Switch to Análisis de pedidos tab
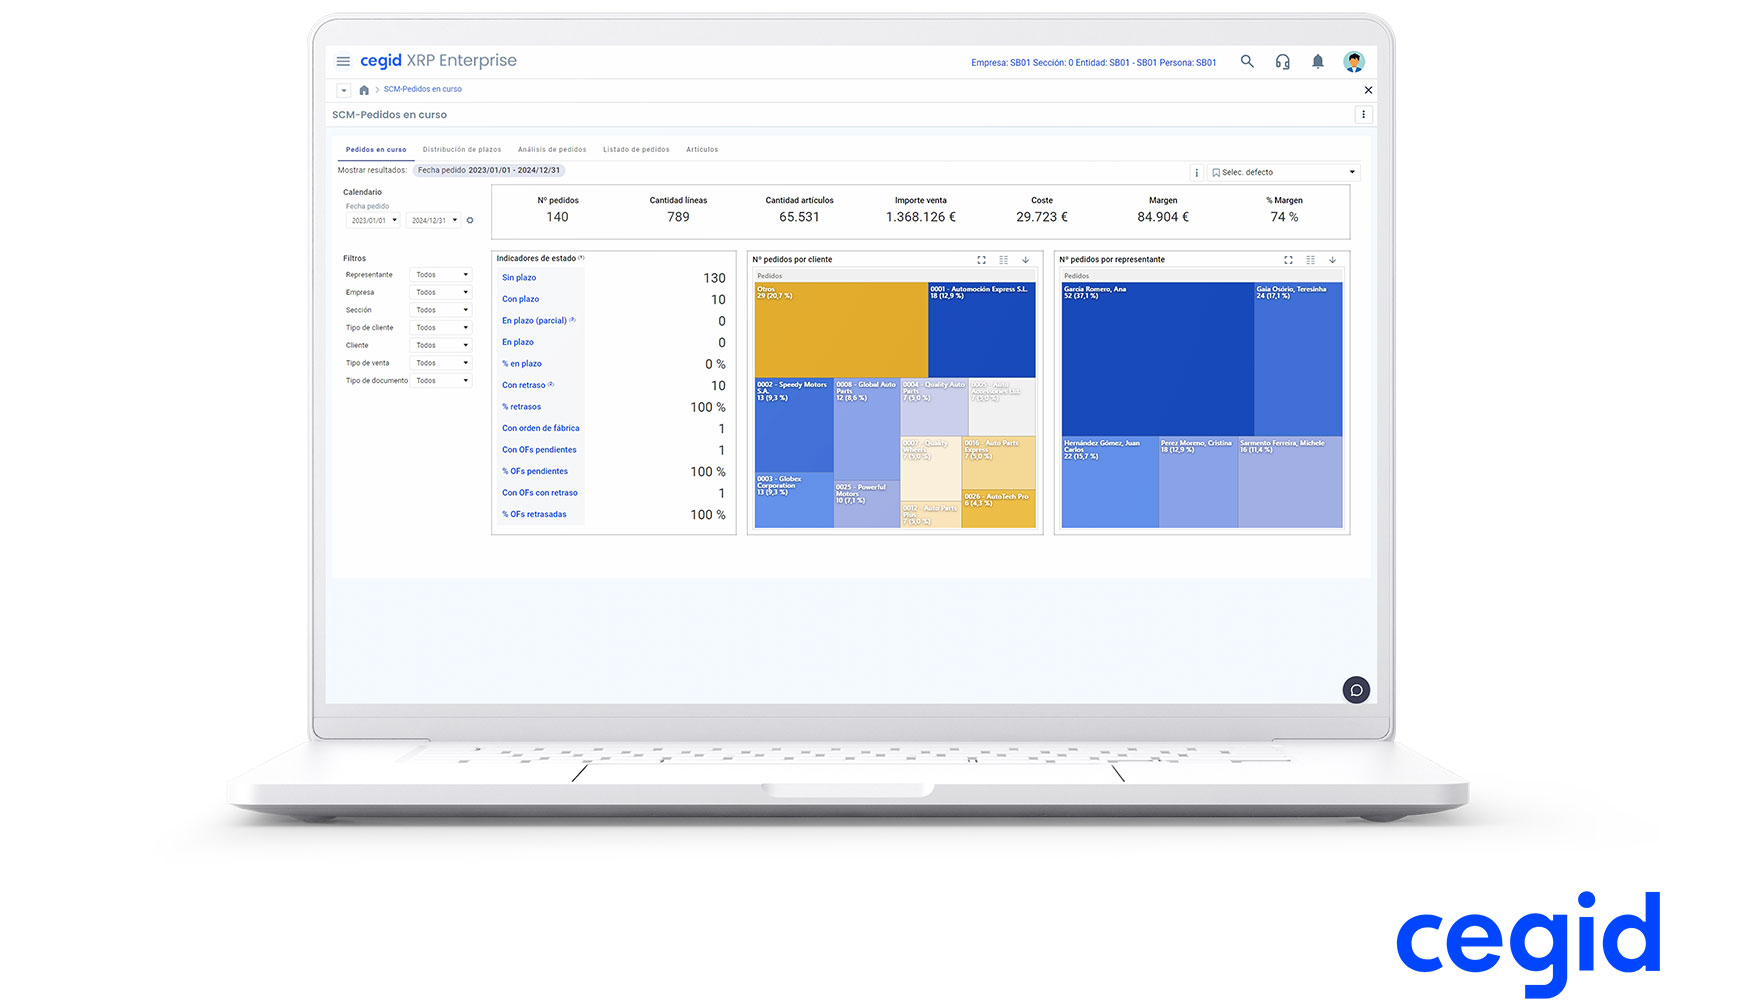Viewport: 1750px width, 1000px height. [552, 150]
